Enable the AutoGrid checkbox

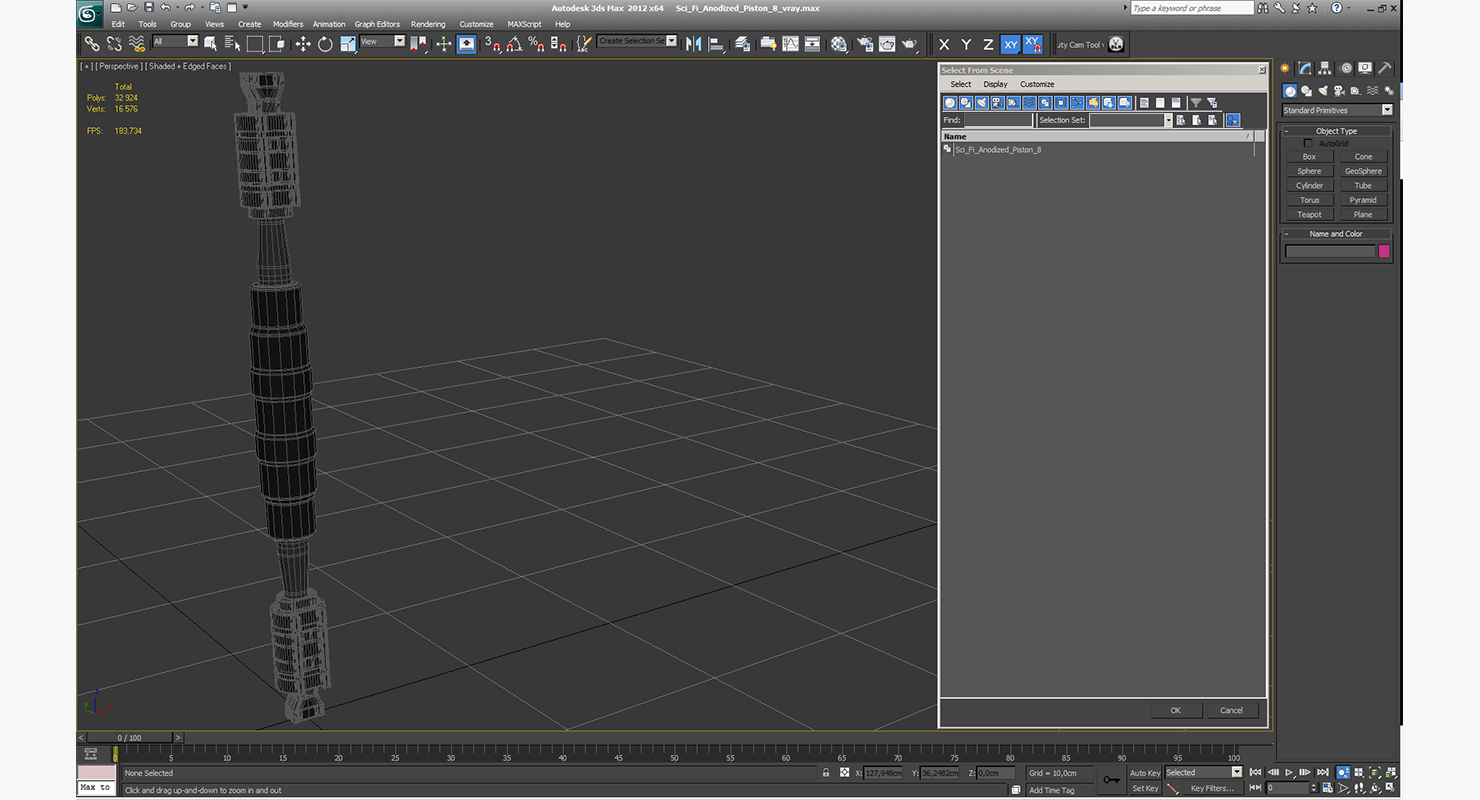pos(1308,143)
